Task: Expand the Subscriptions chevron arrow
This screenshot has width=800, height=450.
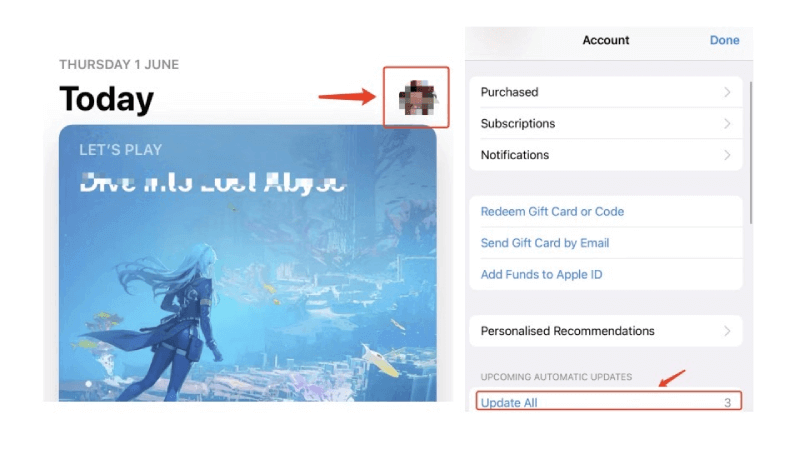Action: click(x=727, y=123)
